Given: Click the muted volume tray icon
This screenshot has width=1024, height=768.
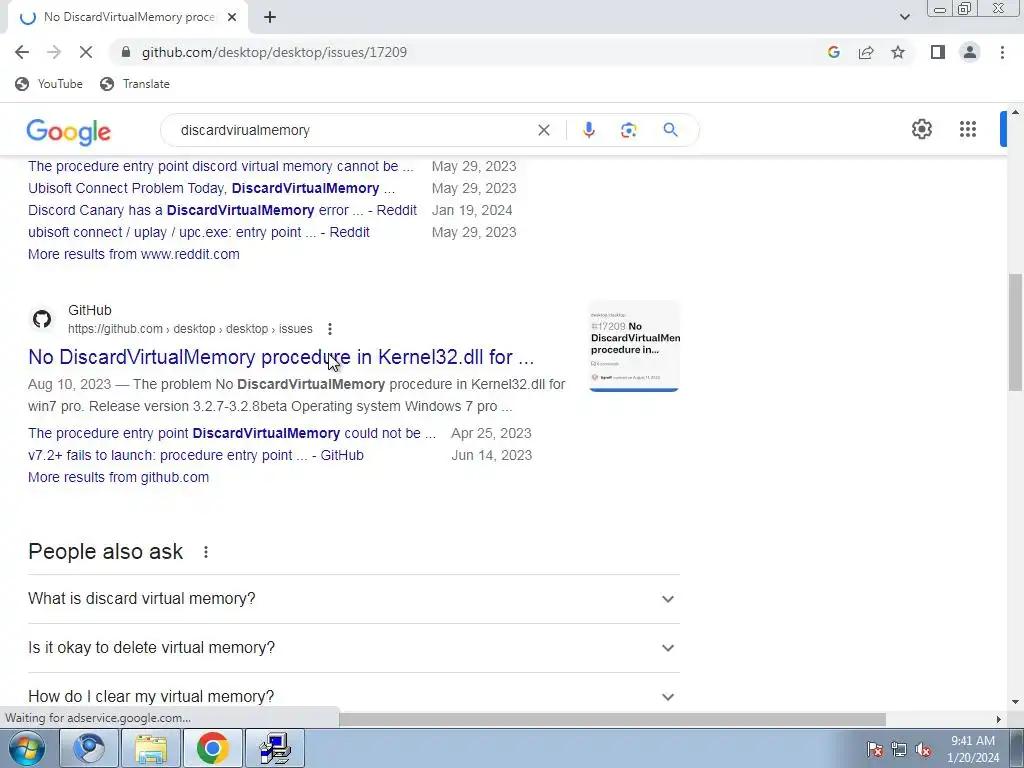Looking at the screenshot, I should (x=923, y=750).
